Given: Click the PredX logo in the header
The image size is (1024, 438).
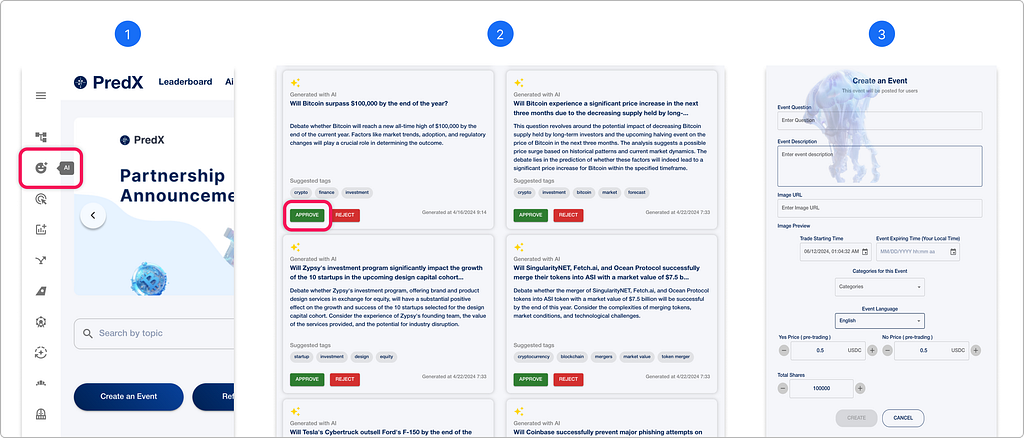Looking at the screenshot, I should [x=108, y=82].
